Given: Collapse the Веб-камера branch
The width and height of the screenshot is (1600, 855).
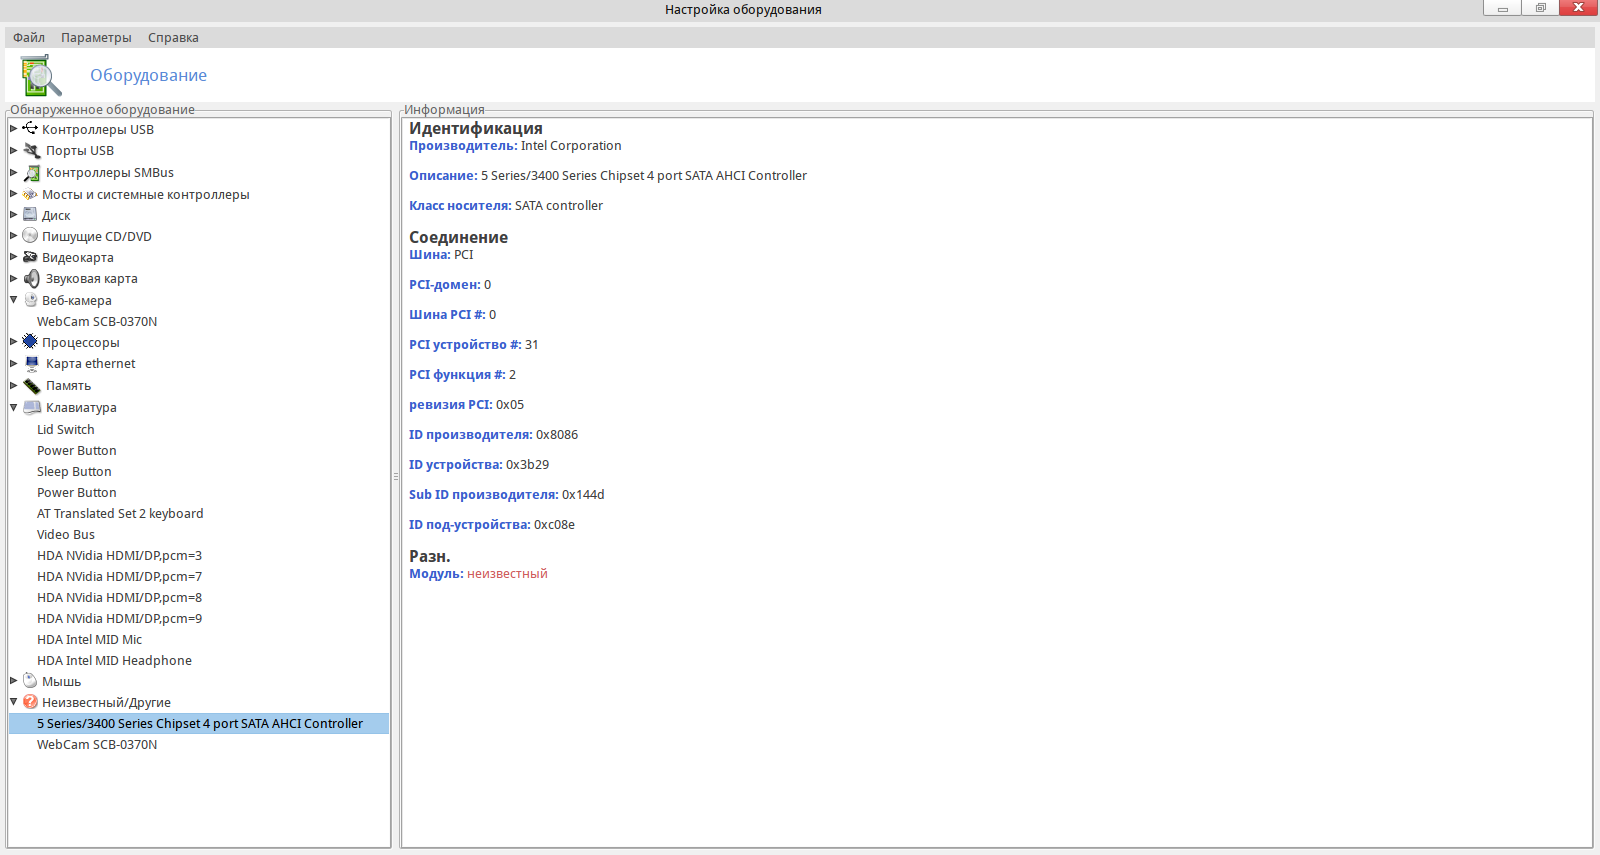Looking at the screenshot, I should coord(14,300).
